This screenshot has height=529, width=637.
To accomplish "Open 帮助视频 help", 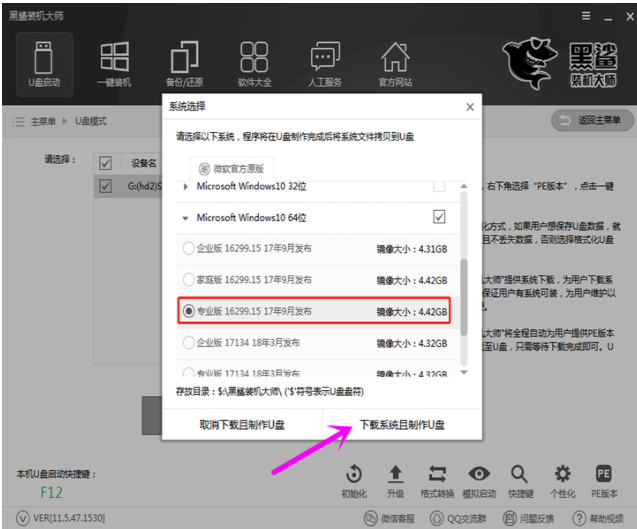I will (x=598, y=518).
